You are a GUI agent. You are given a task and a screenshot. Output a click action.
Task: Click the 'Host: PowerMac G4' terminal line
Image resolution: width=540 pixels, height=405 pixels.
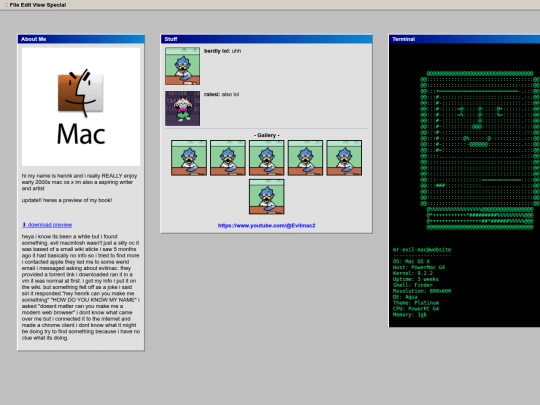419,267
